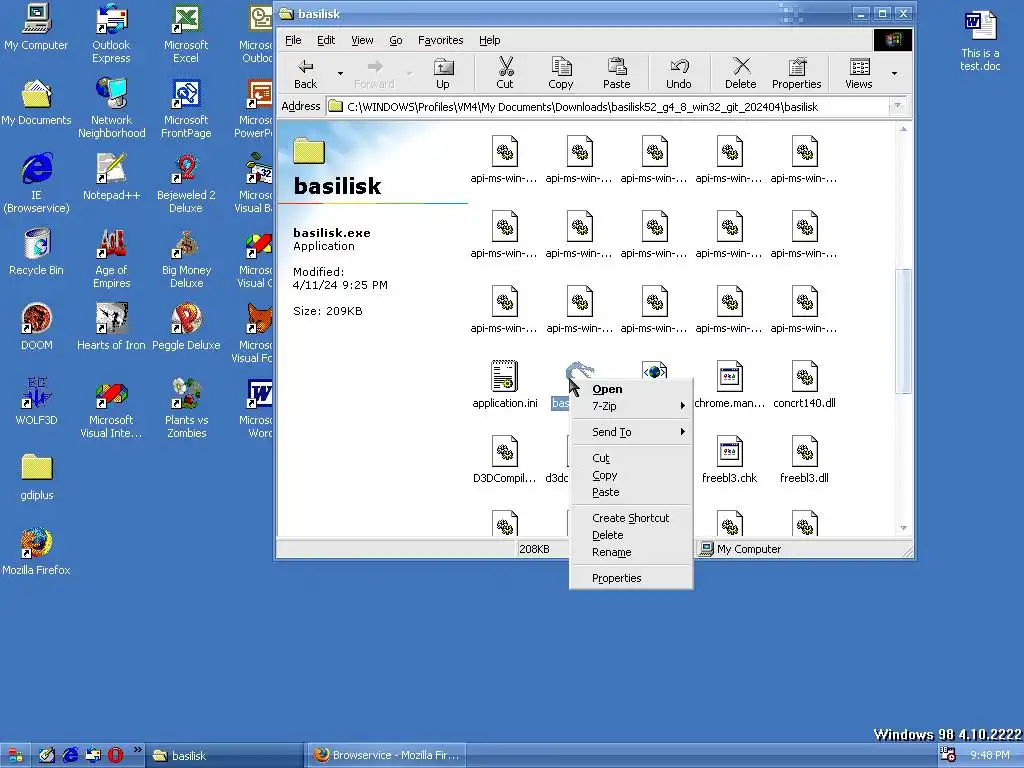The height and width of the screenshot is (768, 1024).
Task: Expand the Views dropdown arrow
Action: (x=895, y=73)
